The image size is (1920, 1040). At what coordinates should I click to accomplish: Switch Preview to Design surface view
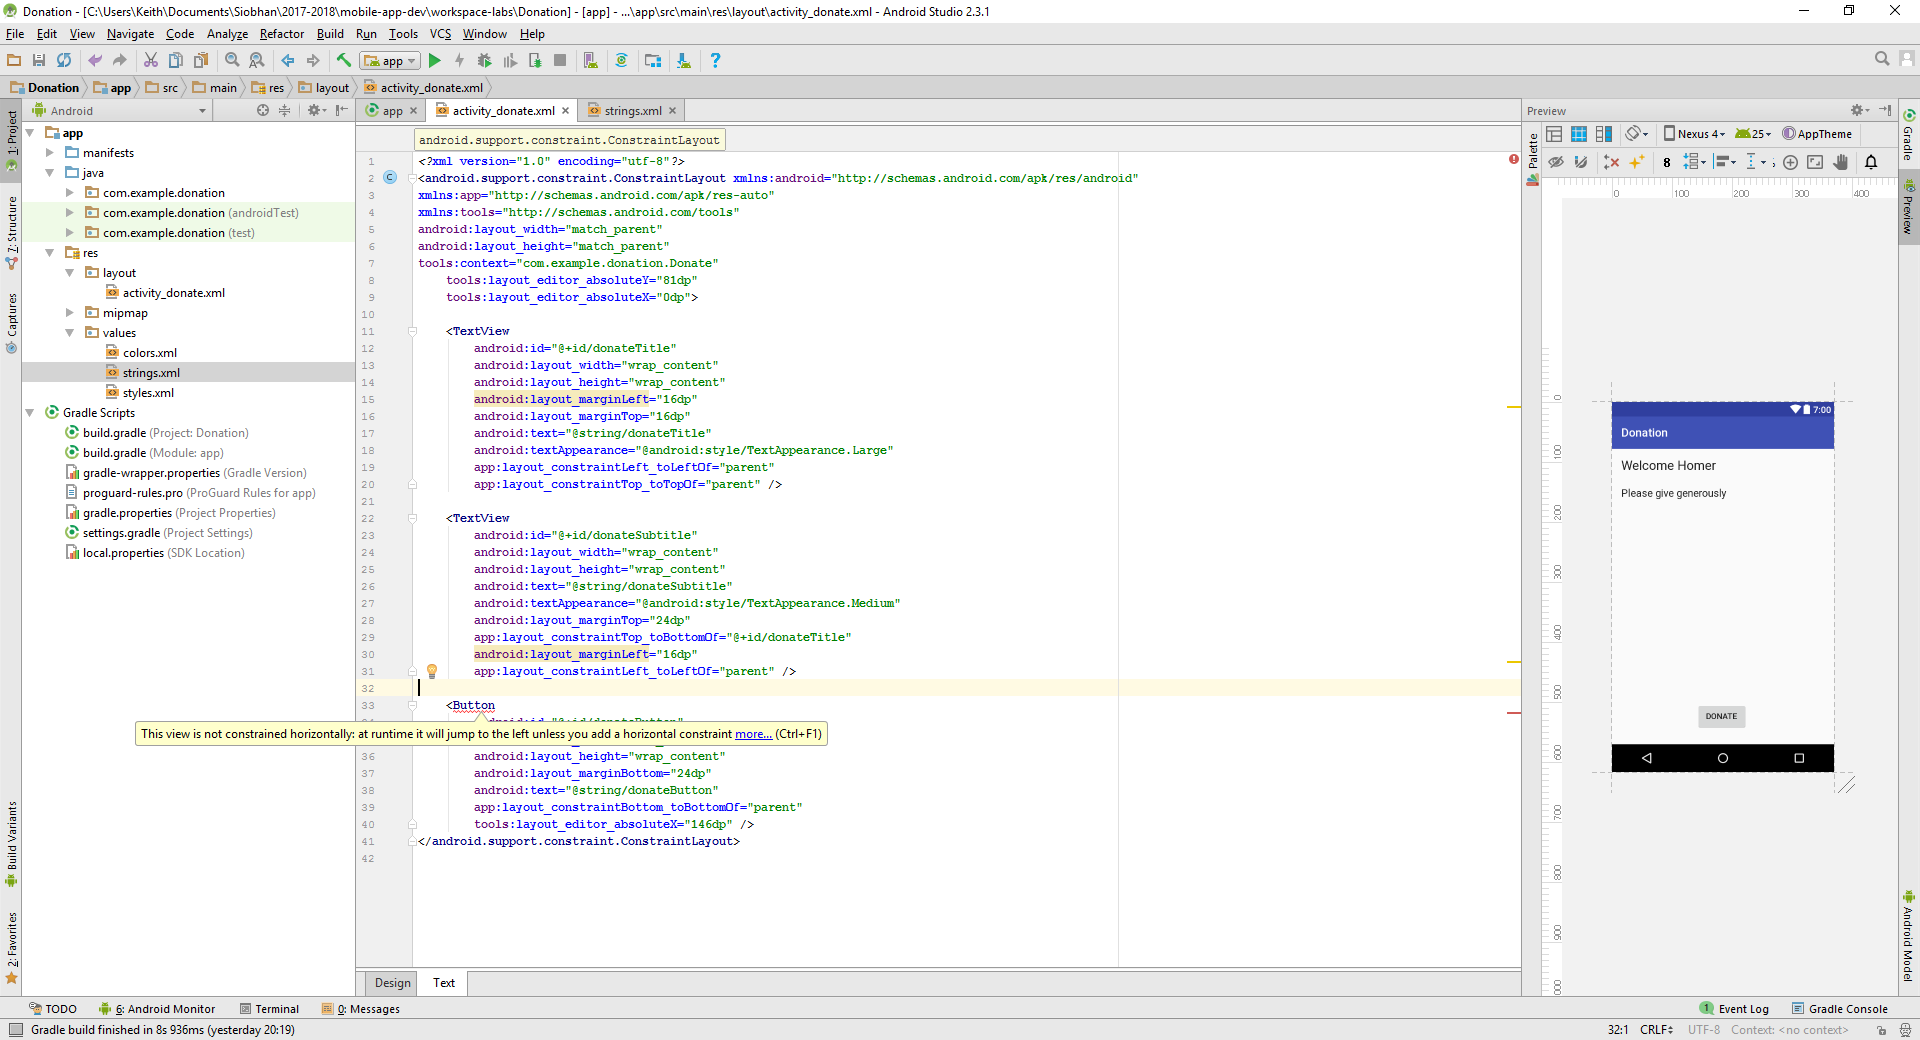tap(1554, 134)
